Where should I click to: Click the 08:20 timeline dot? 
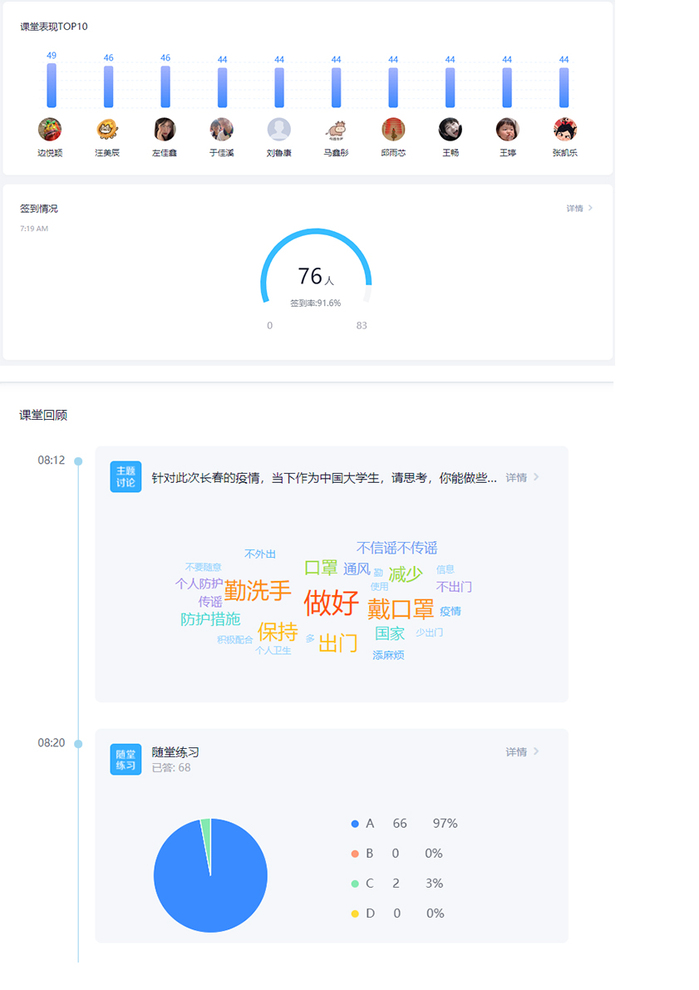coord(78,743)
